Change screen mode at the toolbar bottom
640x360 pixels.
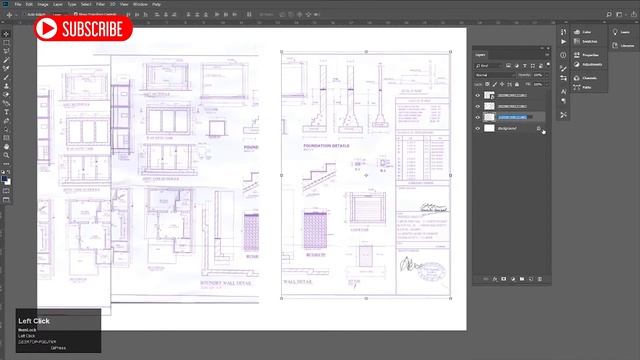coord(6,200)
